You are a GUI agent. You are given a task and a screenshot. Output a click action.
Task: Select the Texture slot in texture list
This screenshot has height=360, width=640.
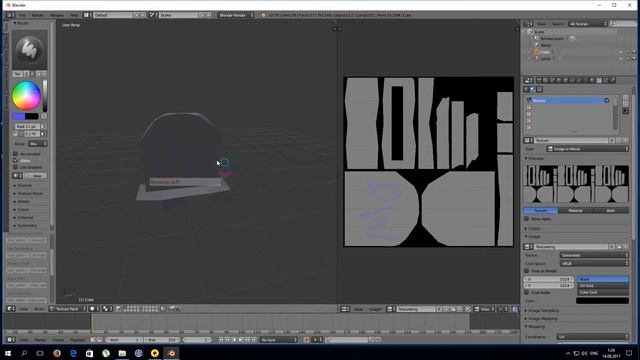coord(568,100)
